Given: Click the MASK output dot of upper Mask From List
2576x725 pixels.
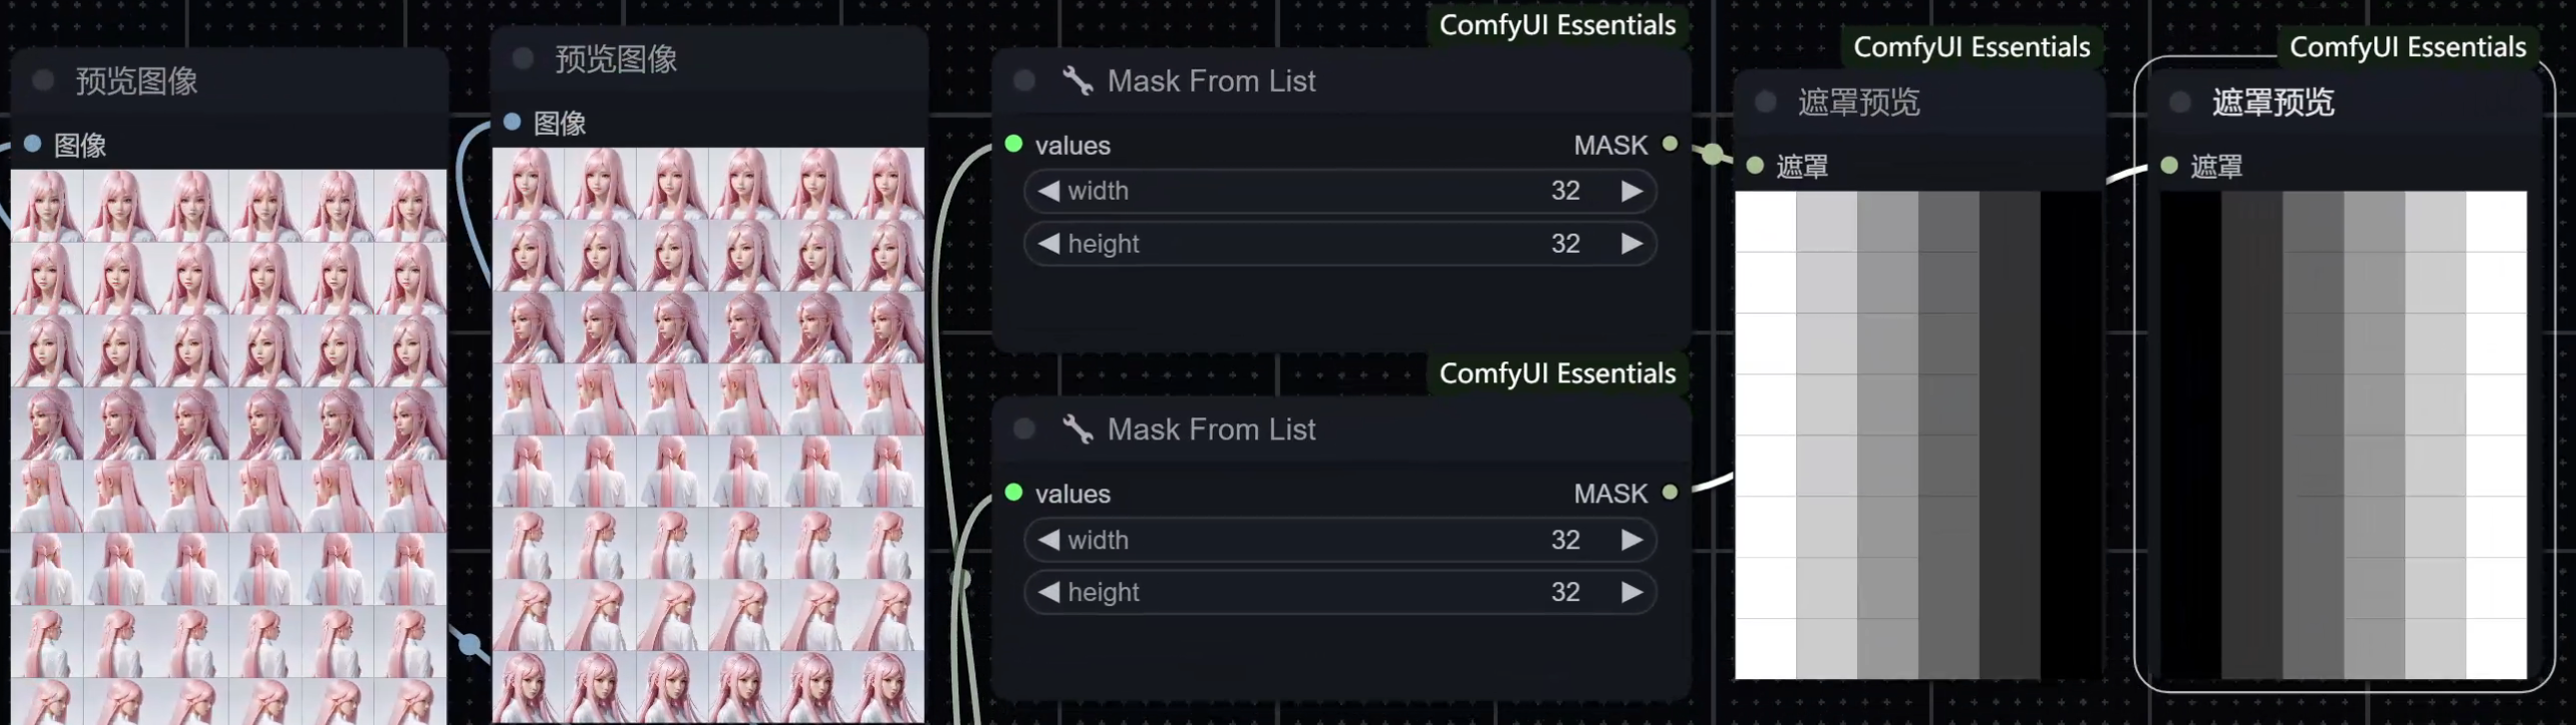Looking at the screenshot, I should coord(1669,144).
